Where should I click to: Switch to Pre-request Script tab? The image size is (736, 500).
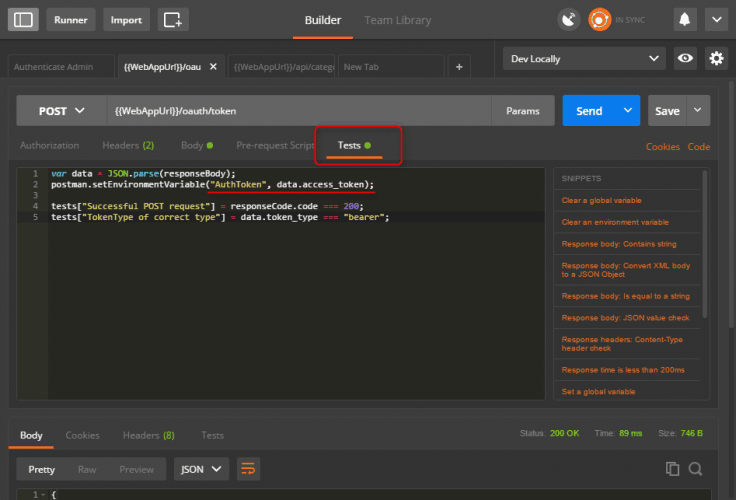(x=275, y=145)
